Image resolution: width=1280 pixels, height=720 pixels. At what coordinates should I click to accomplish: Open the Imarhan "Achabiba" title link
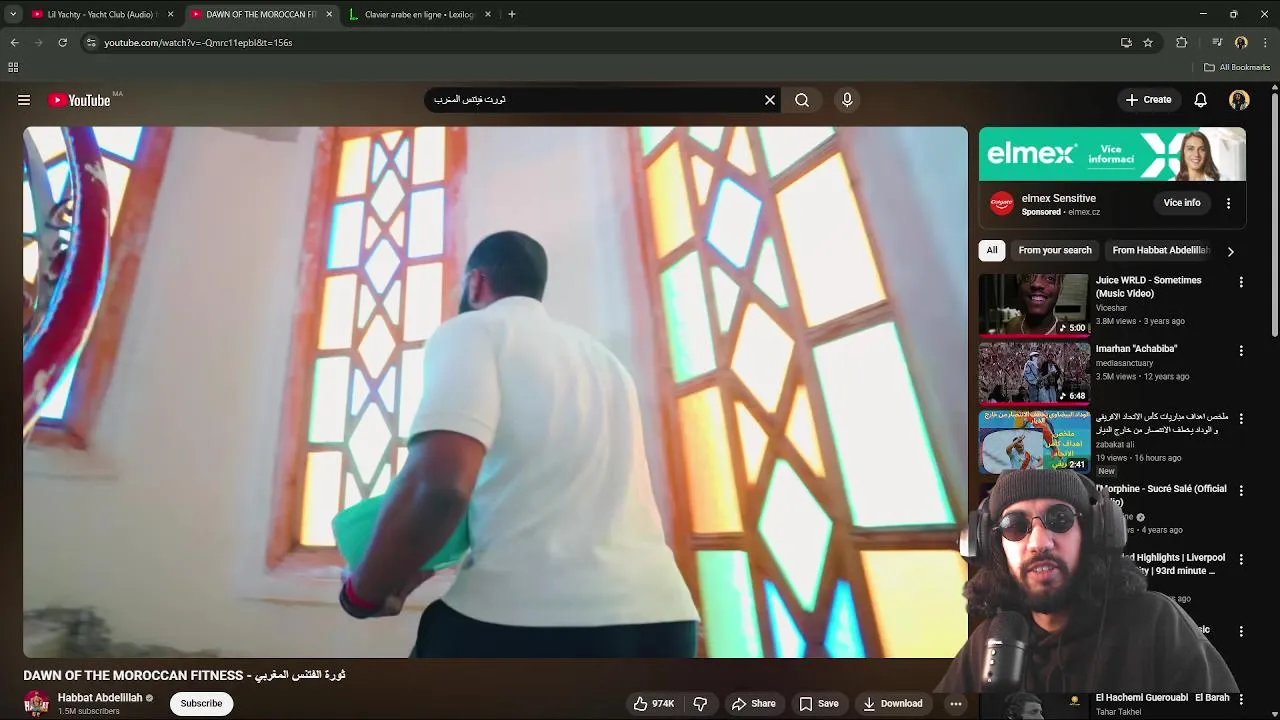click(x=1136, y=349)
